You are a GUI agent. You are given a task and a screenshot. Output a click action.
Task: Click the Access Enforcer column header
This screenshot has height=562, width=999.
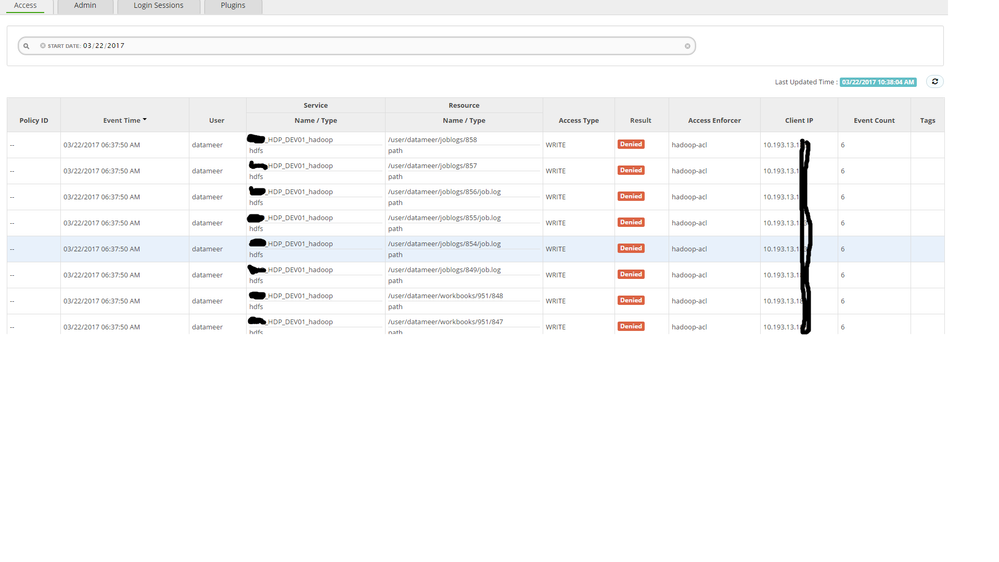[714, 120]
